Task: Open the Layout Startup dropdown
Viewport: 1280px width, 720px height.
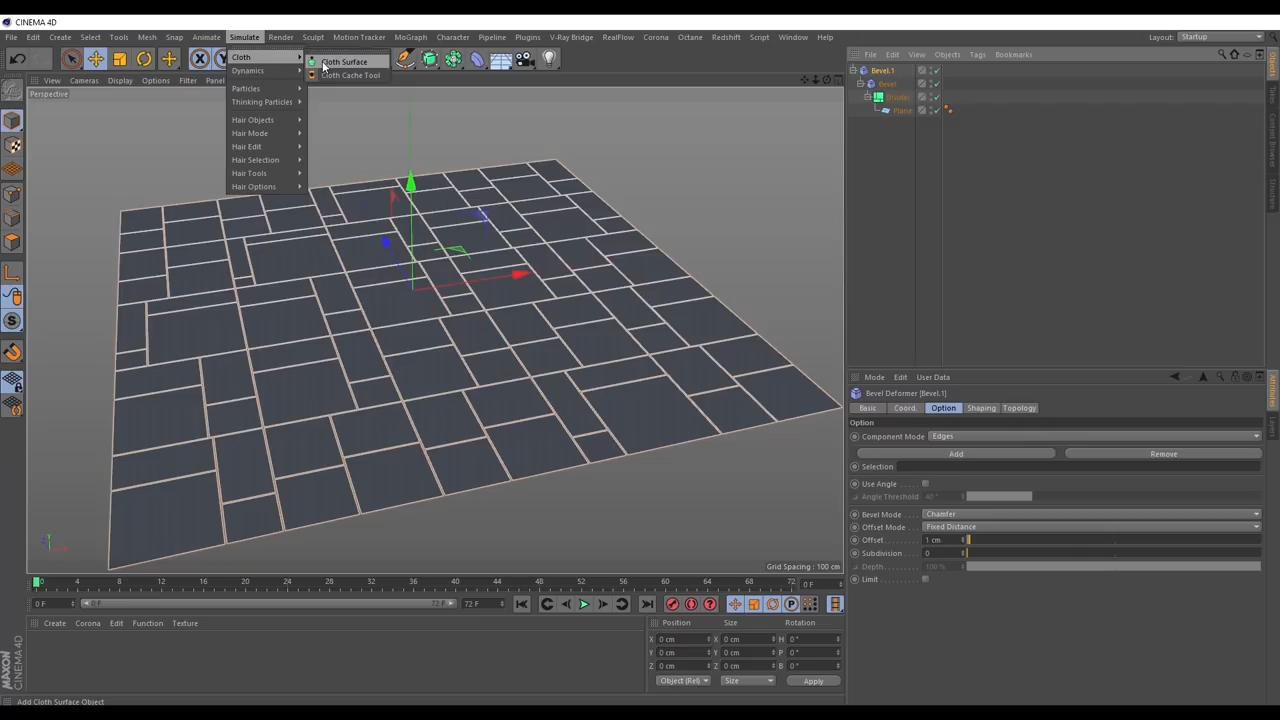Action: pos(1221,37)
